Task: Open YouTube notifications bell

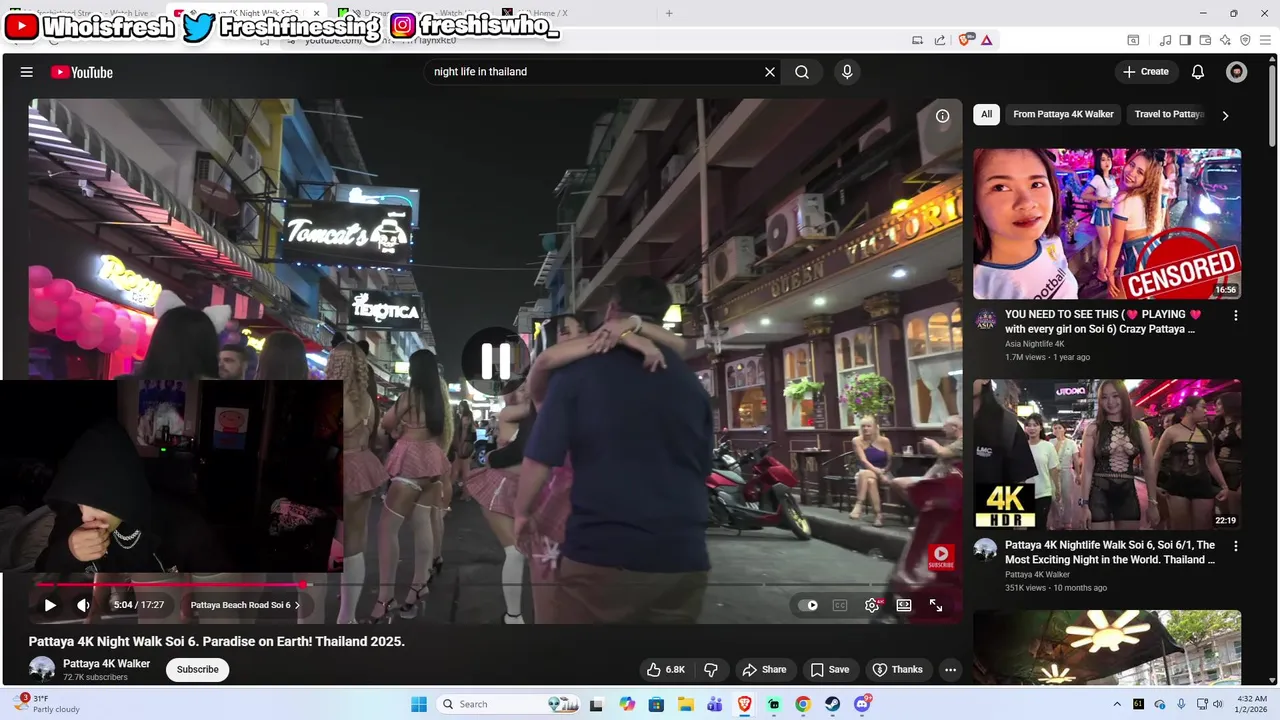Action: point(1198,72)
